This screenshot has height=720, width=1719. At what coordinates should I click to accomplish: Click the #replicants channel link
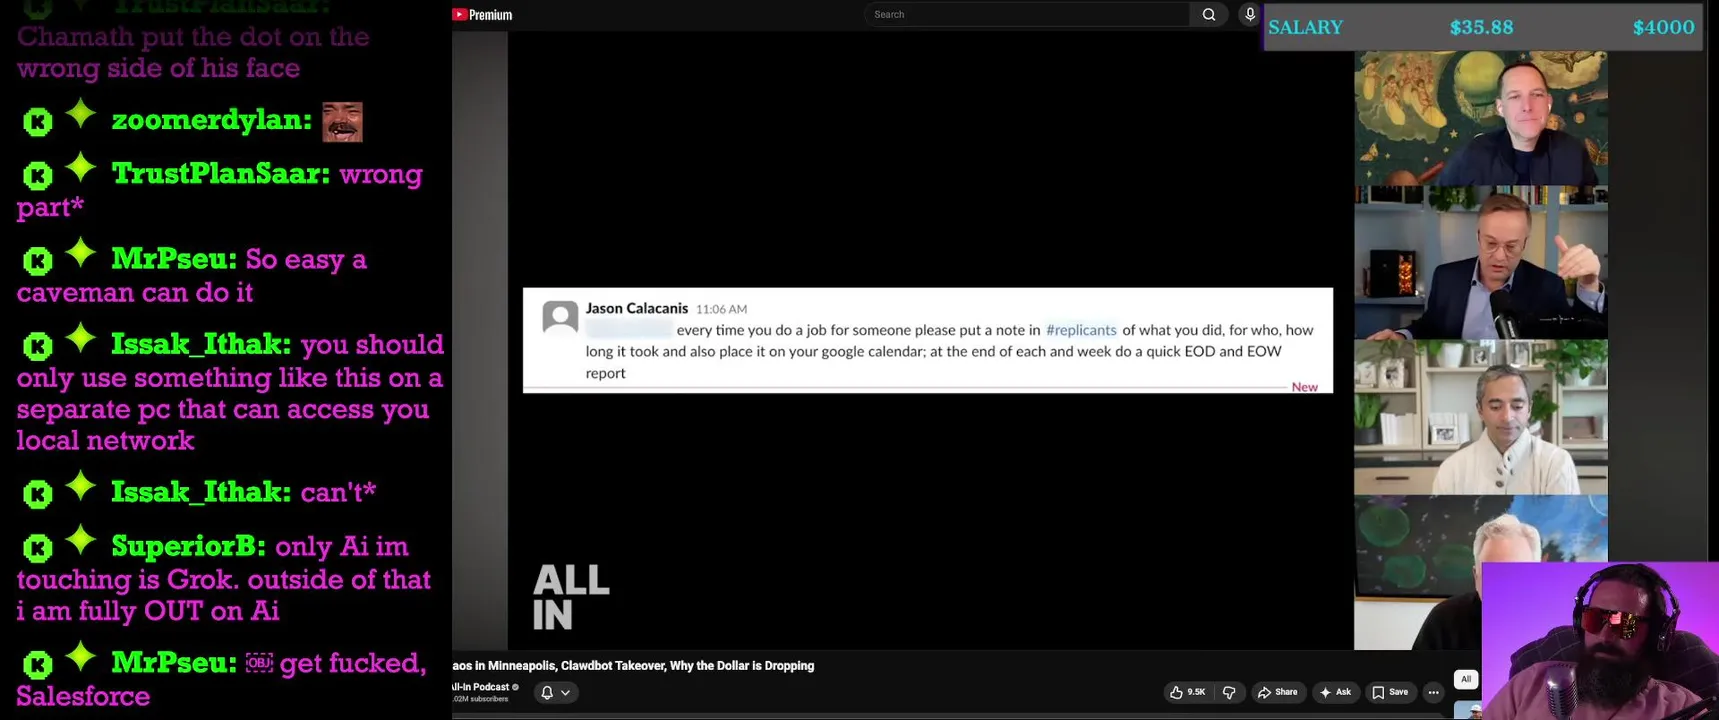coord(1081,330)
